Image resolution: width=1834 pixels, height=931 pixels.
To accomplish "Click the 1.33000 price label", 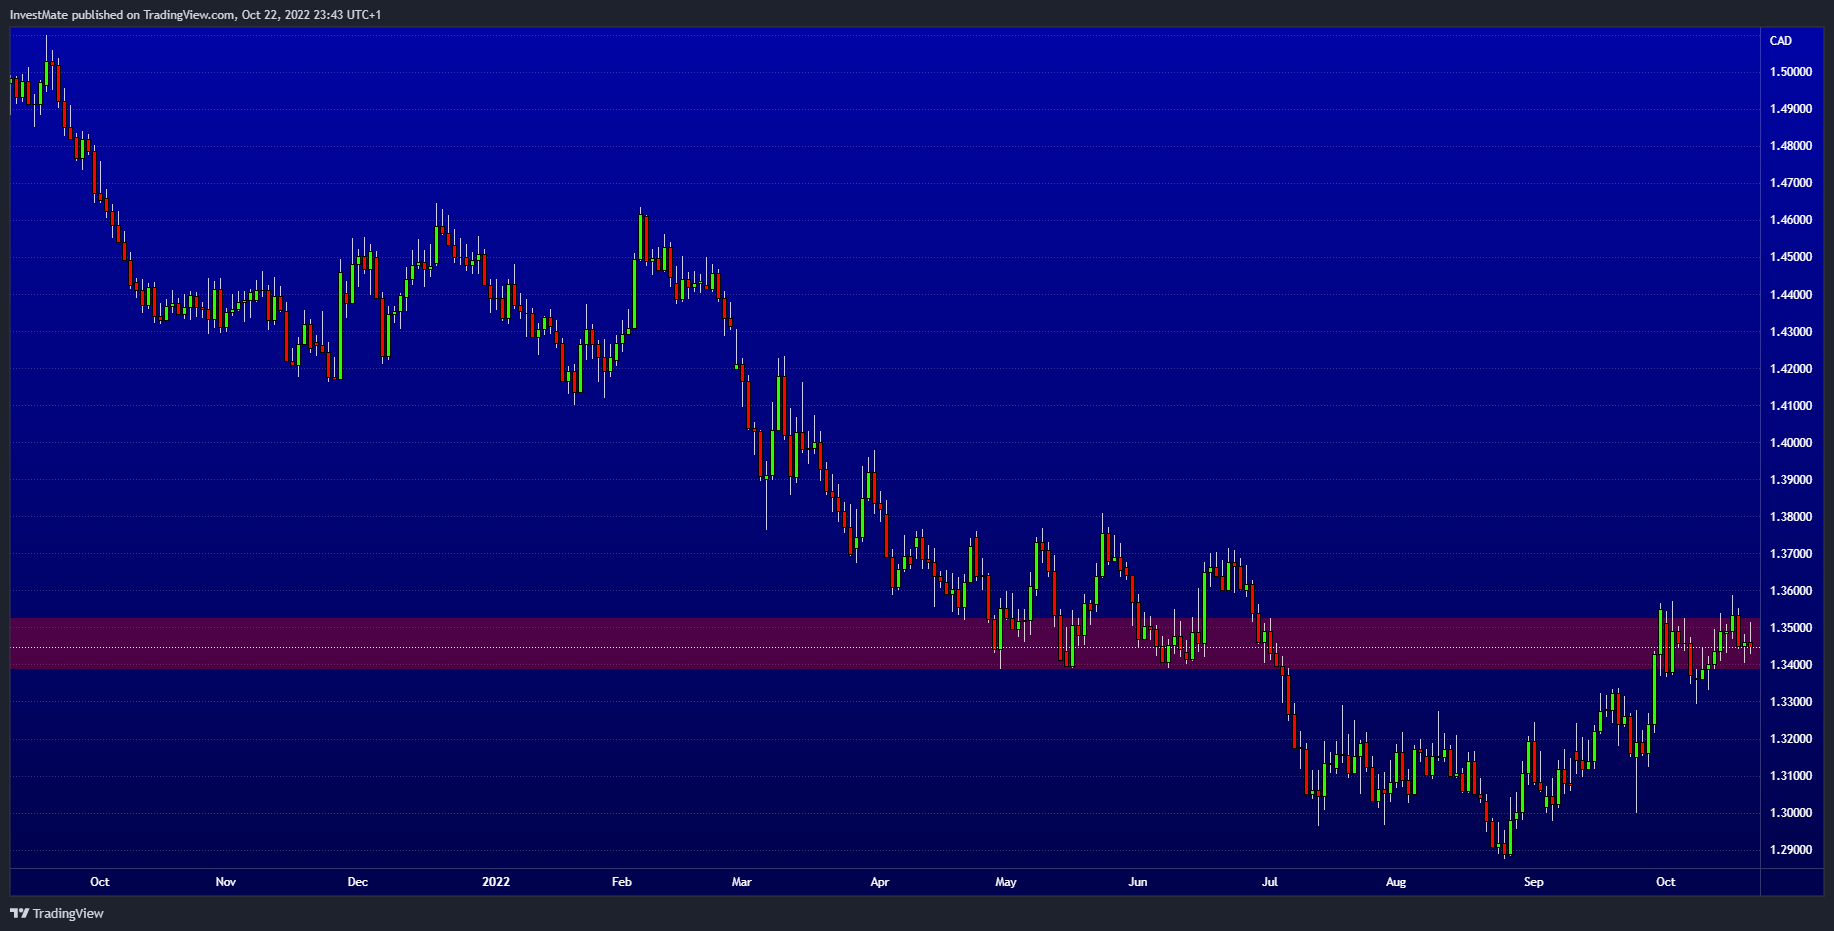I will 1791,702.
